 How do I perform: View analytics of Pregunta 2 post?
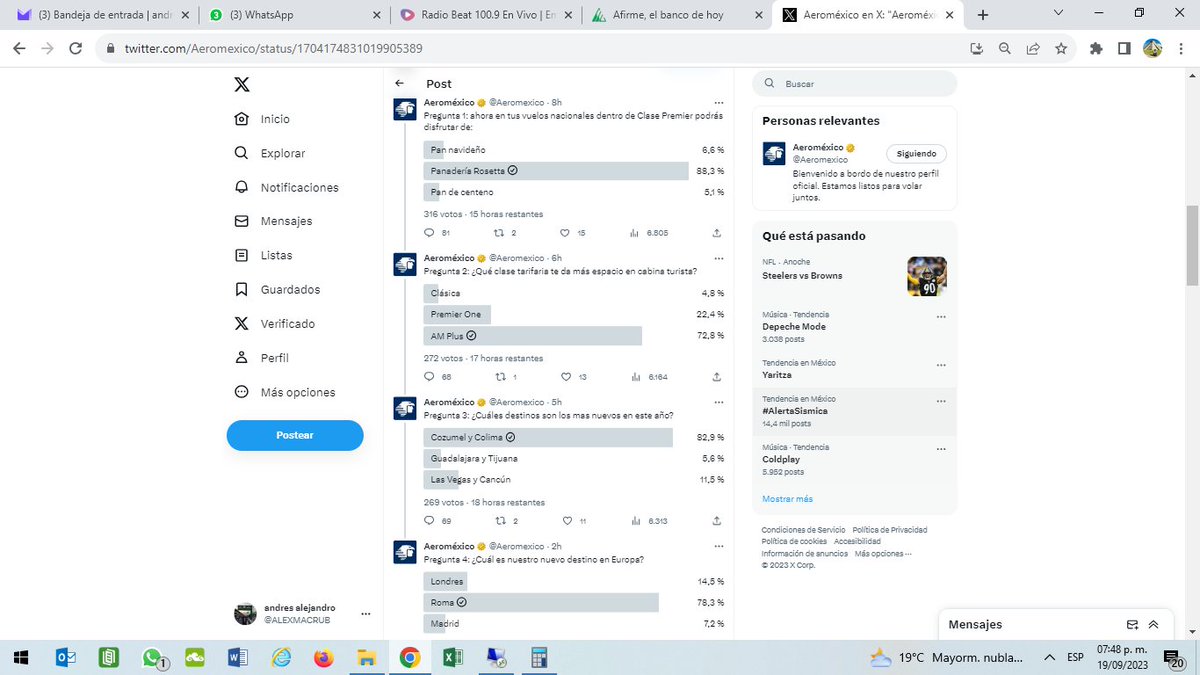point(634,377)
